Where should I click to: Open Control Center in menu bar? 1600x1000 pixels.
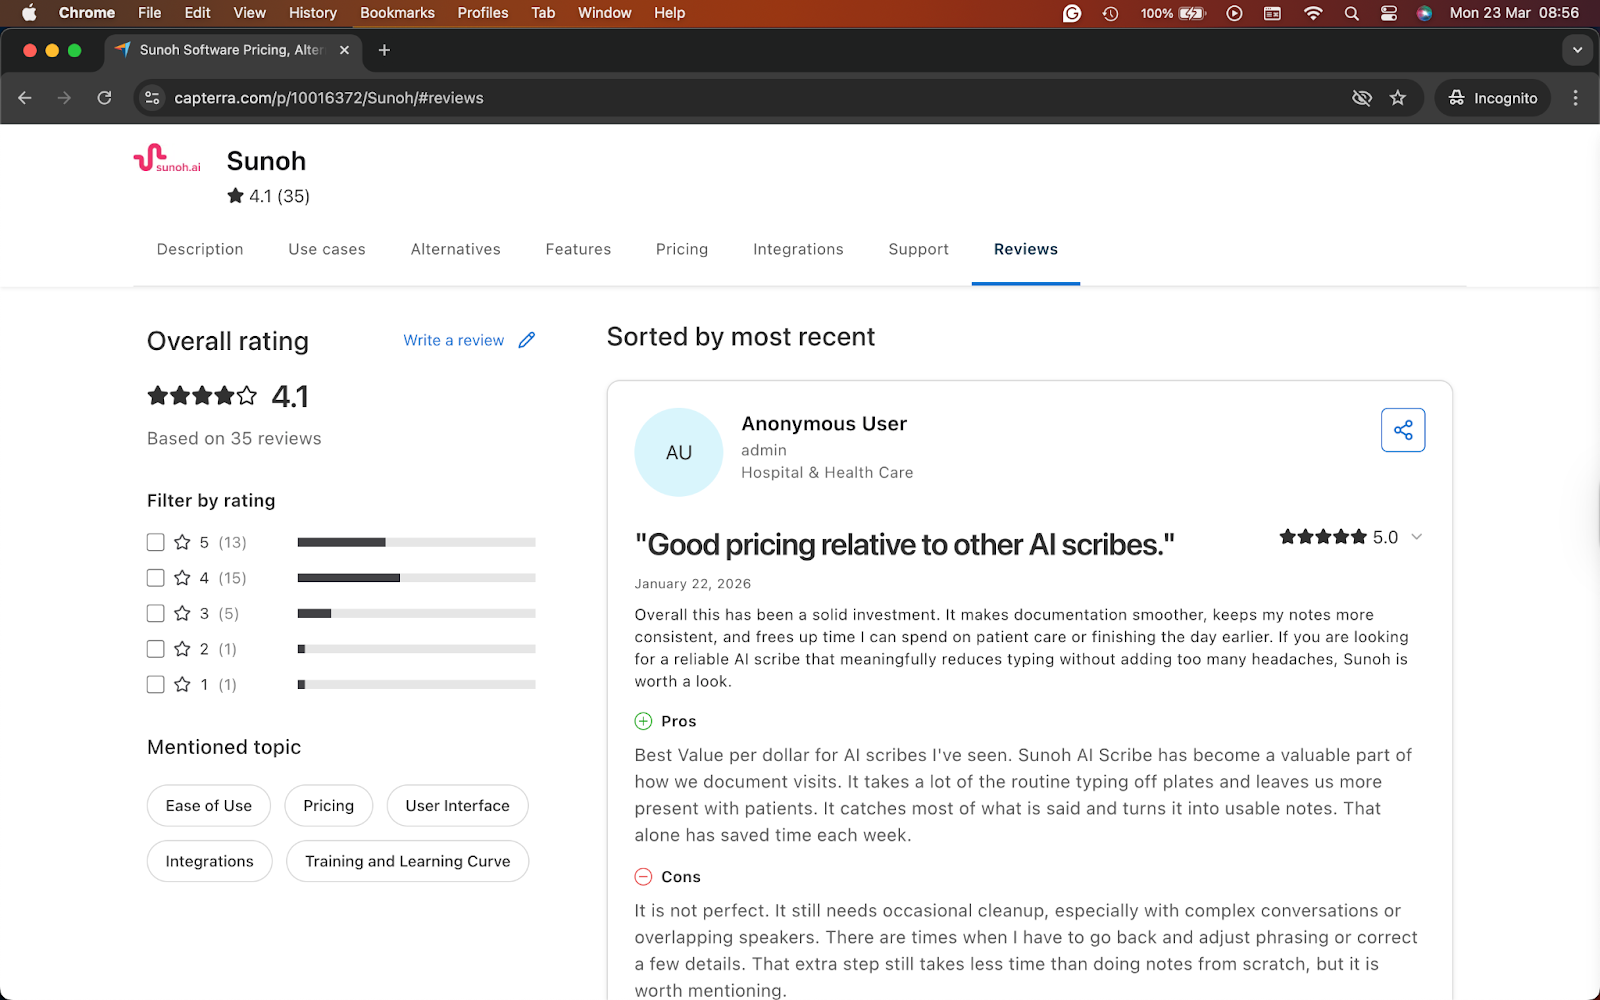[x=1388, y=13]
